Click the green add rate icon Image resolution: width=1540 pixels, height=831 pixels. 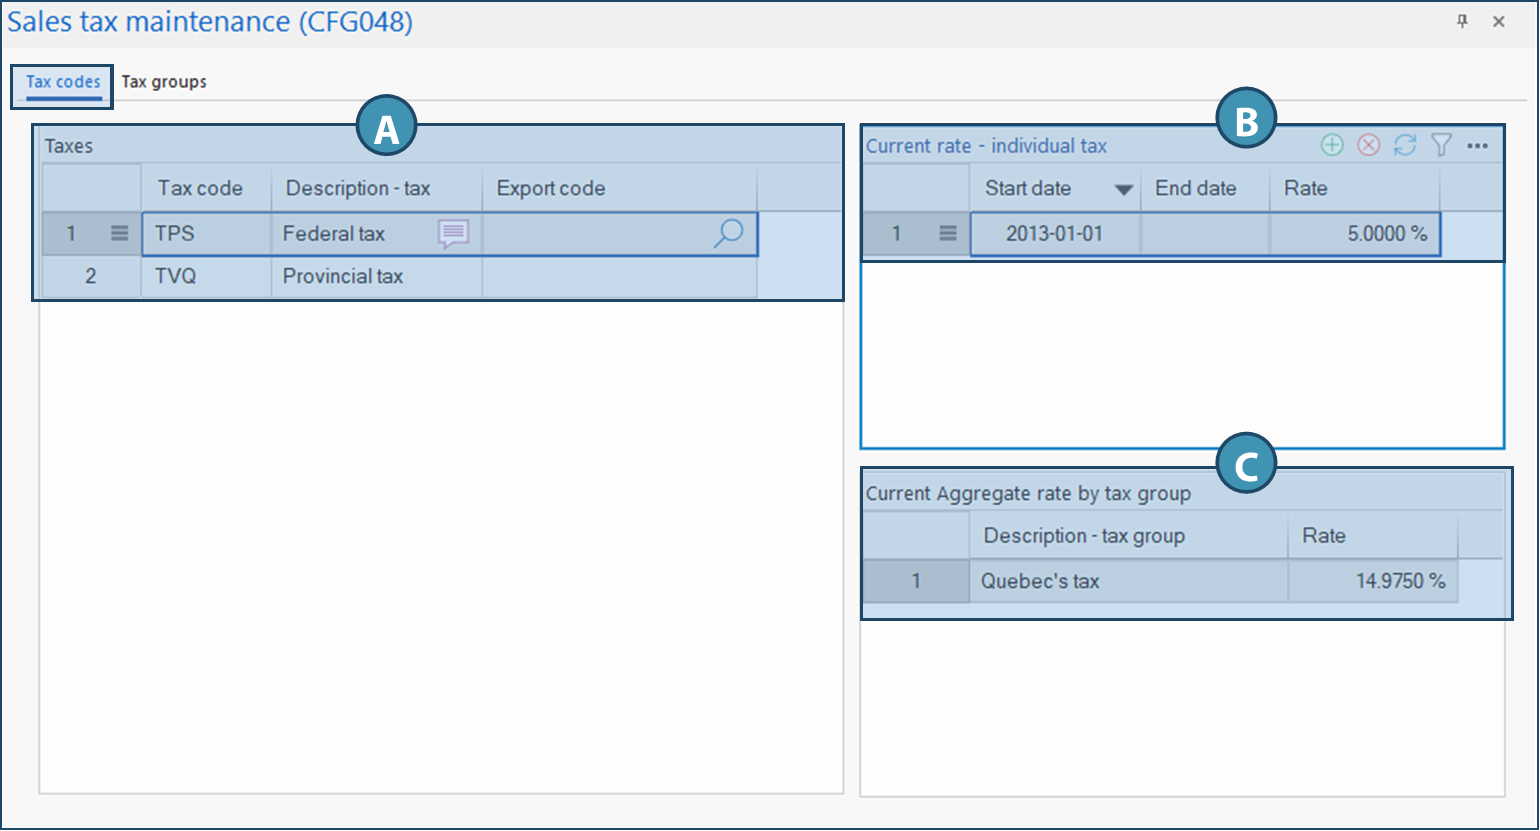pos(1331,146)
